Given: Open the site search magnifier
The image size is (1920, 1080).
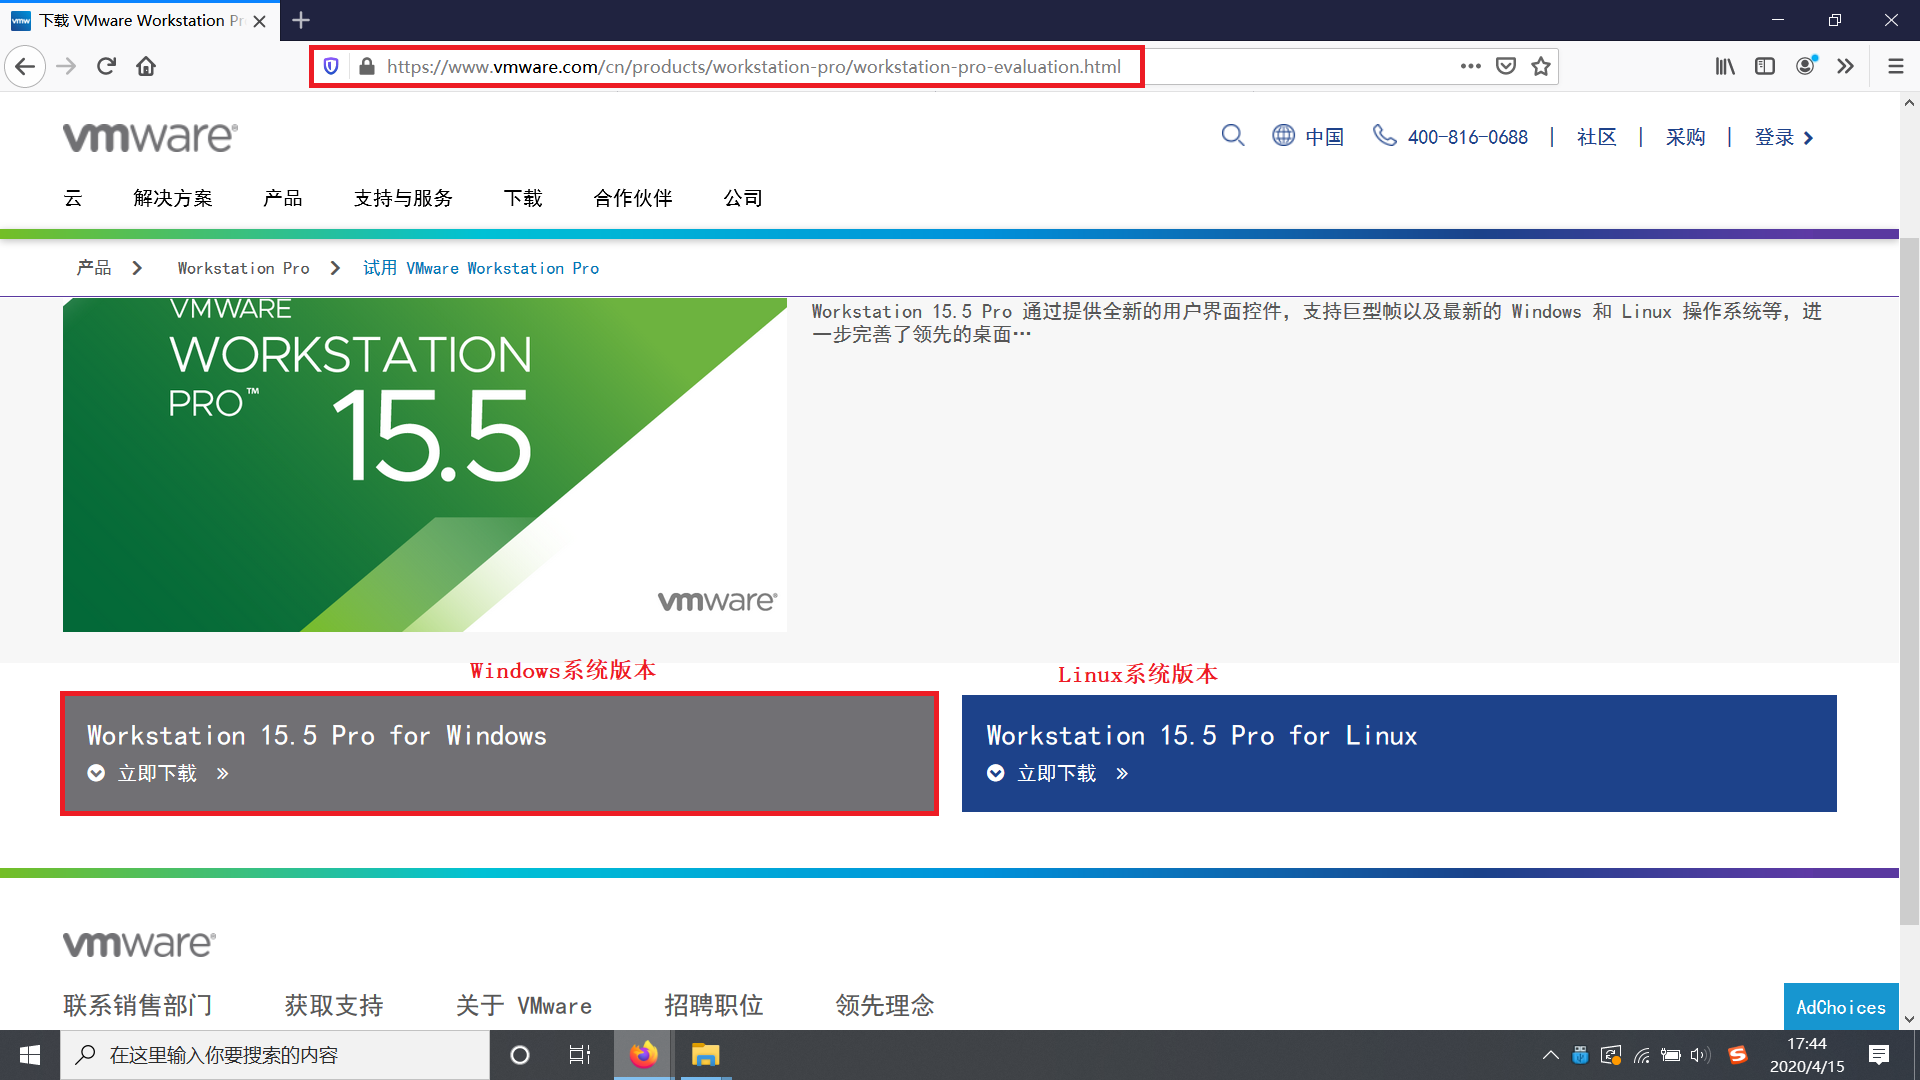Looking at the screenshot, I should click(x=1233, y=136).
